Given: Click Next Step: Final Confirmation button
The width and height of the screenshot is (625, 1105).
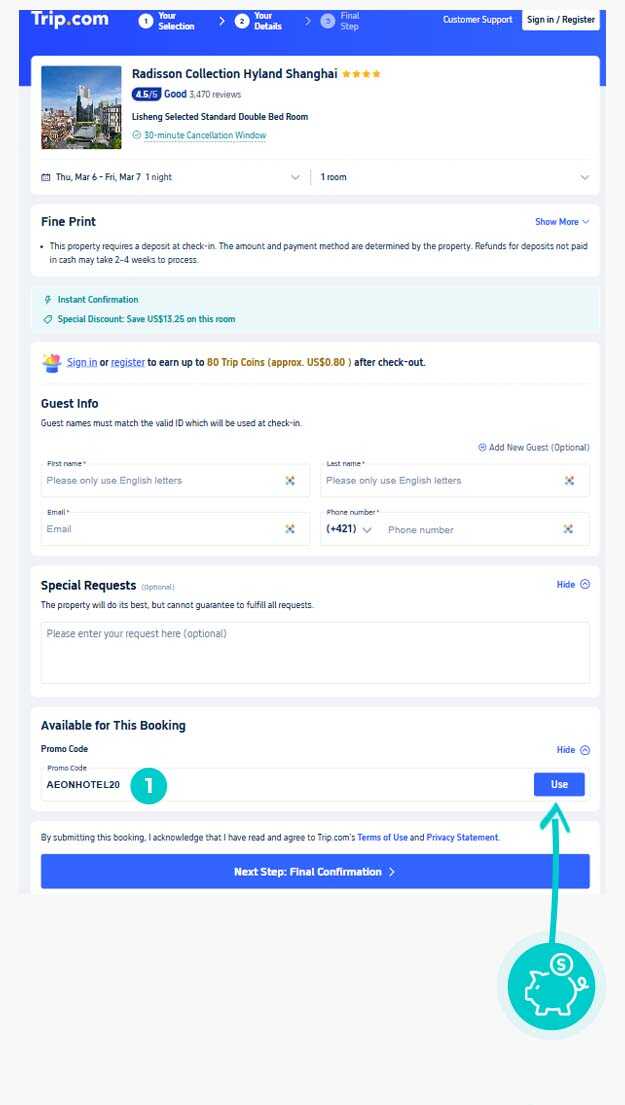Looking at the screenshot, I should [315, 872].
